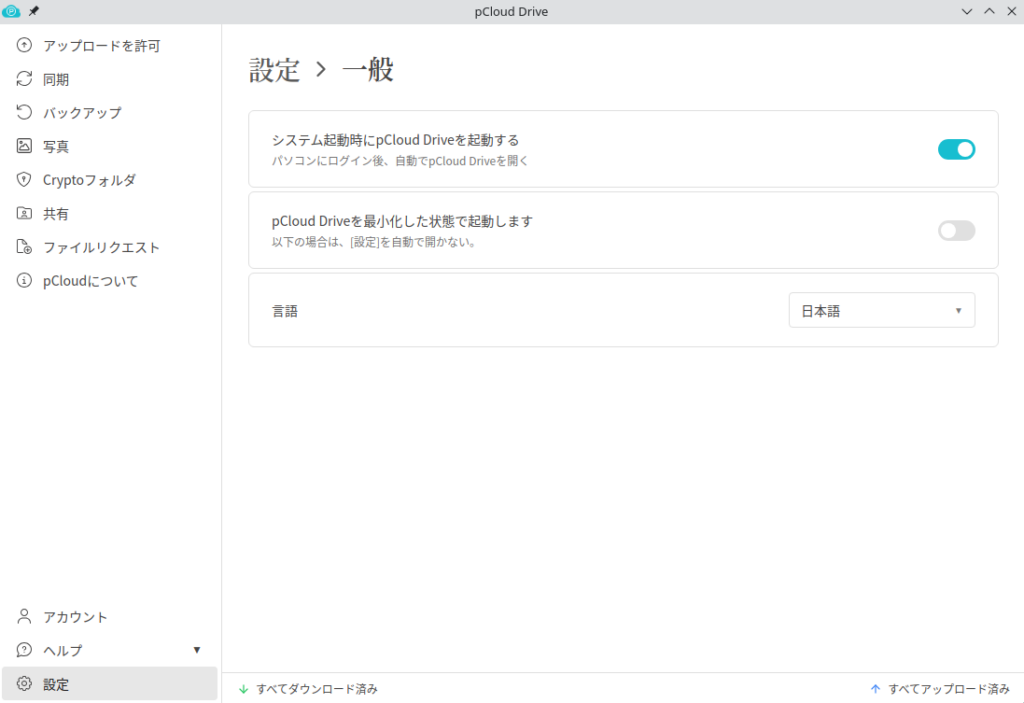Viewport: 1024px width, 703px height.
Task: Click the picture icon beside 写真
Action: point(25,146)
